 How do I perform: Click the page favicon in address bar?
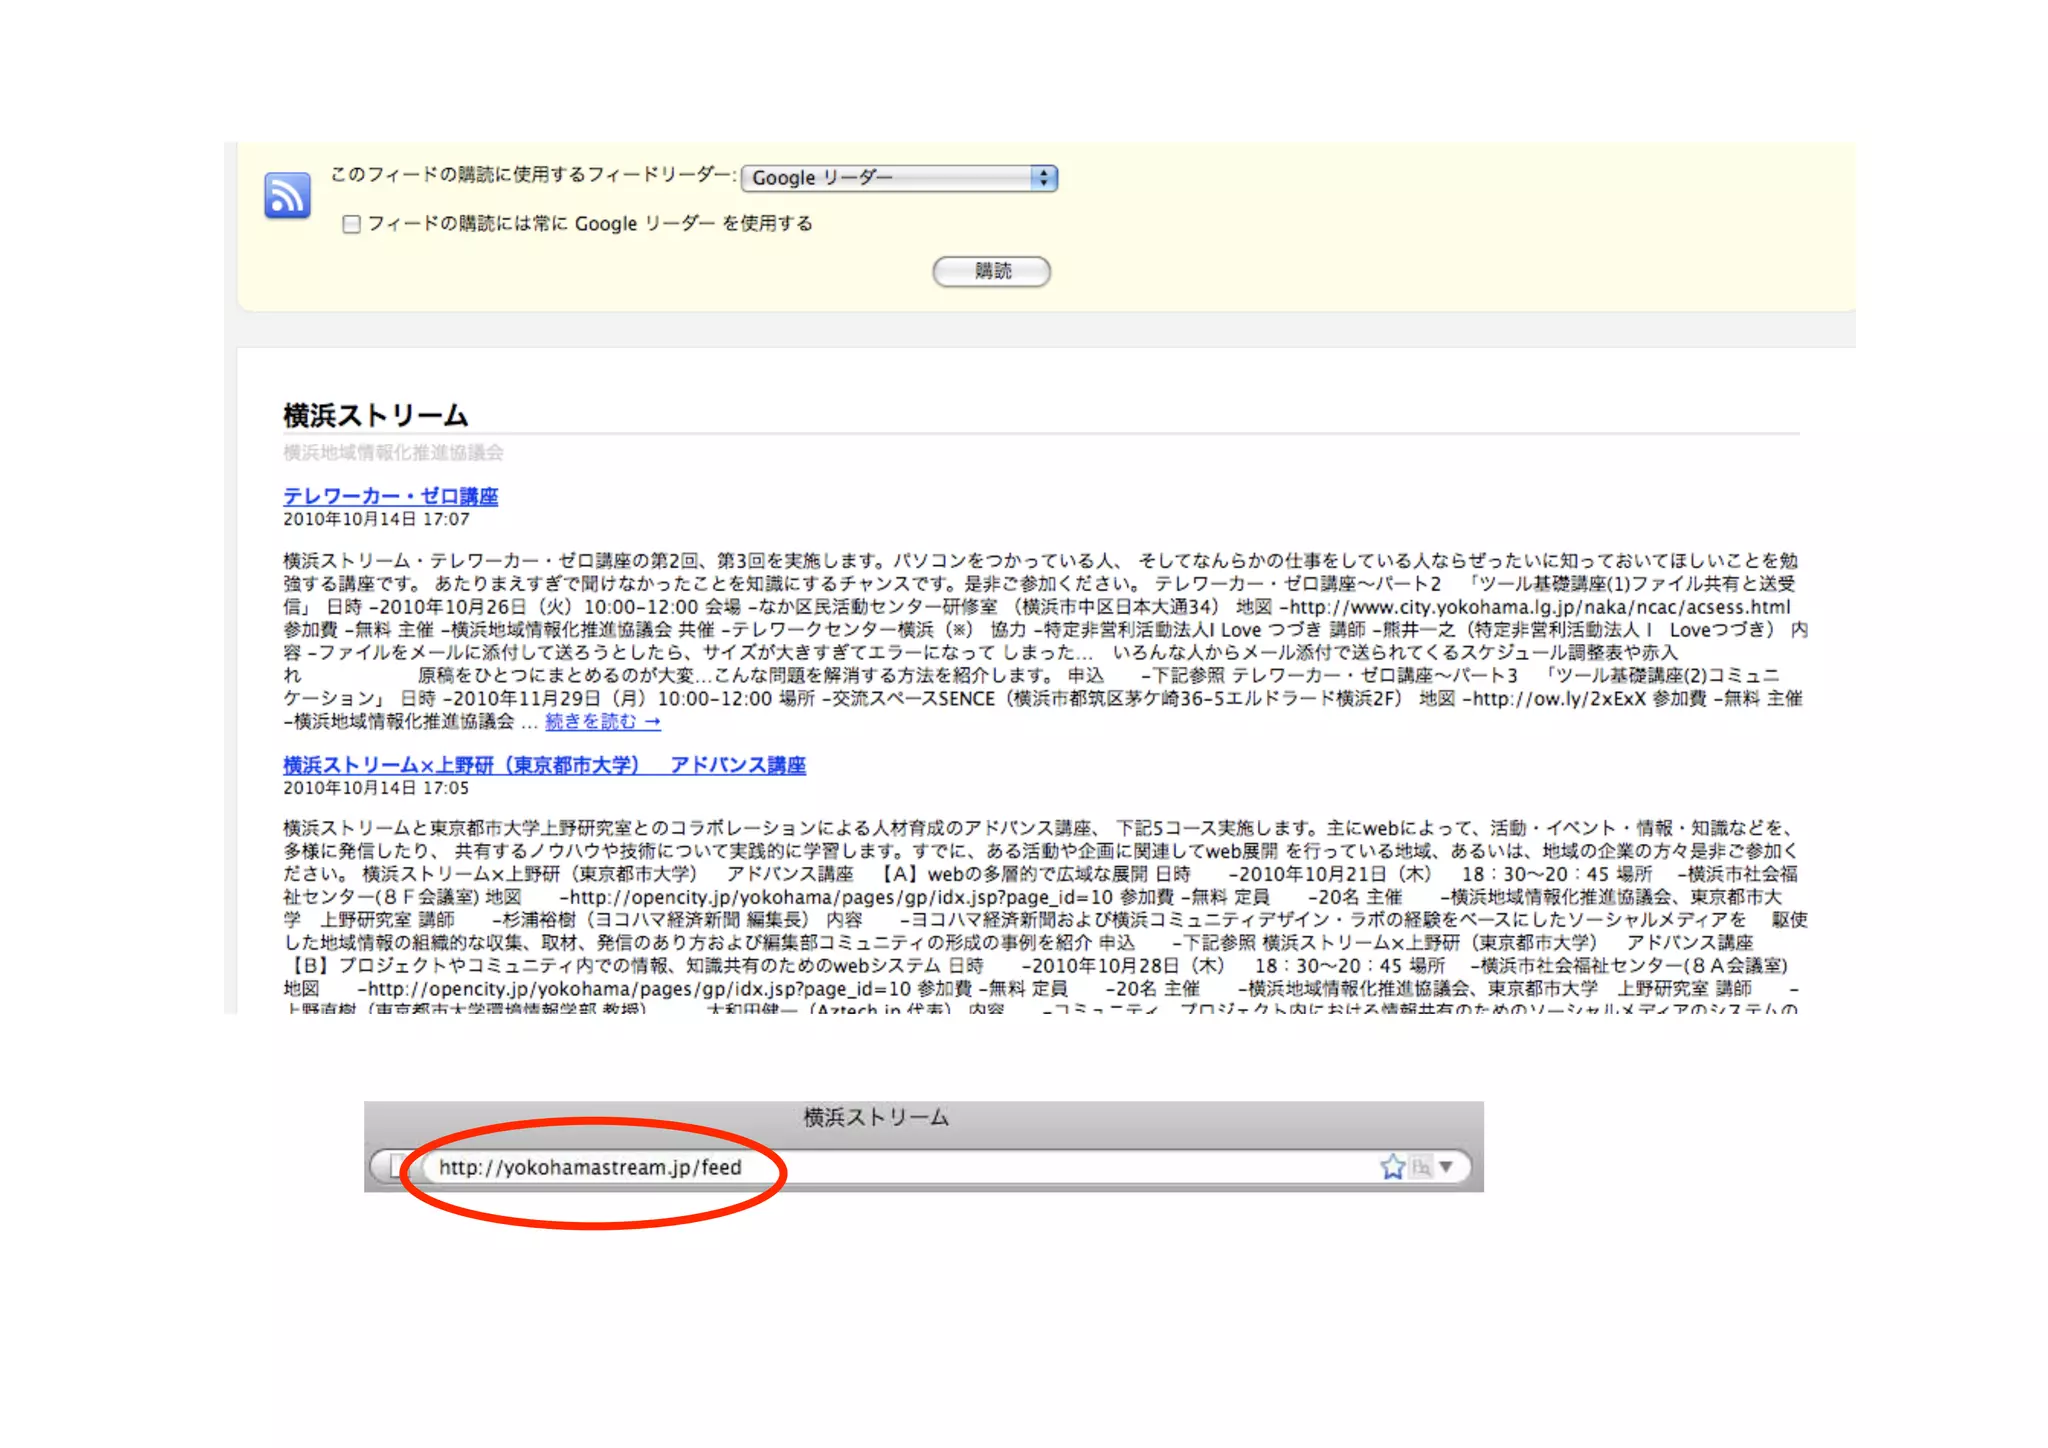pos(397,1166)
